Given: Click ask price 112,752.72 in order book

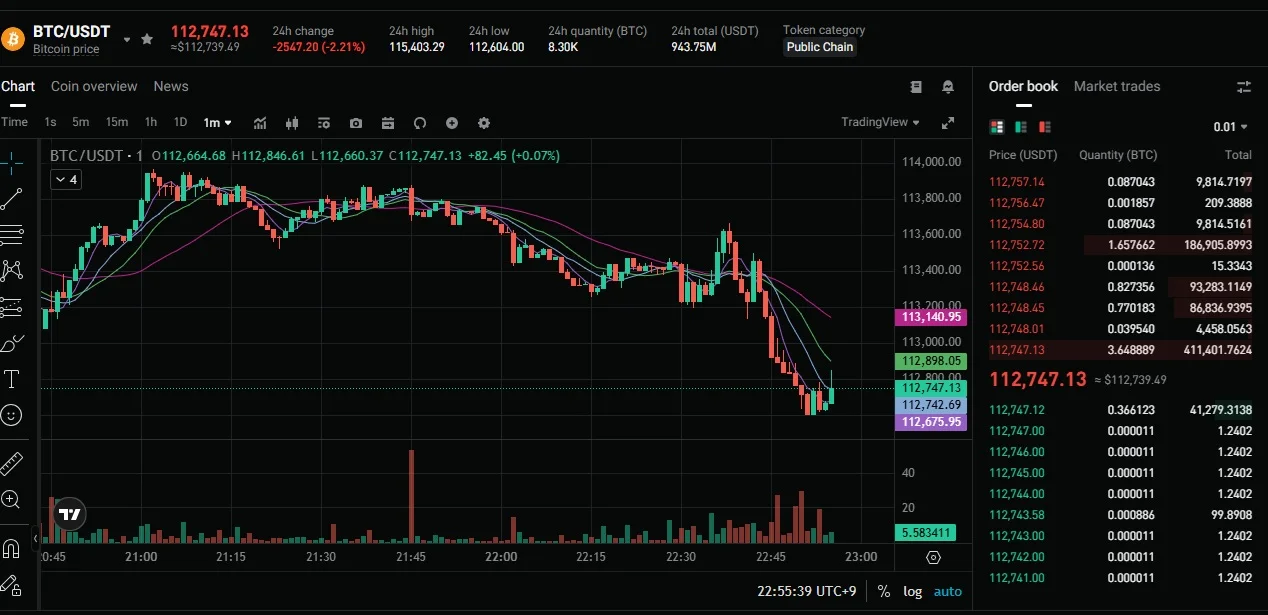Looking at the screenshot, I should pyautogui.click(x=1017, y=245).
